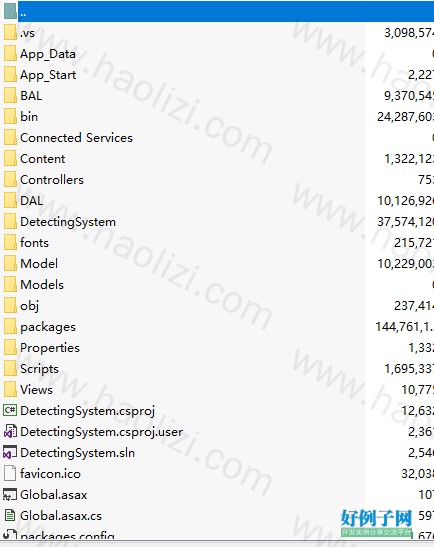Select the DetectingSystem folder name
434x547 pixels.
tap(68, 222)
